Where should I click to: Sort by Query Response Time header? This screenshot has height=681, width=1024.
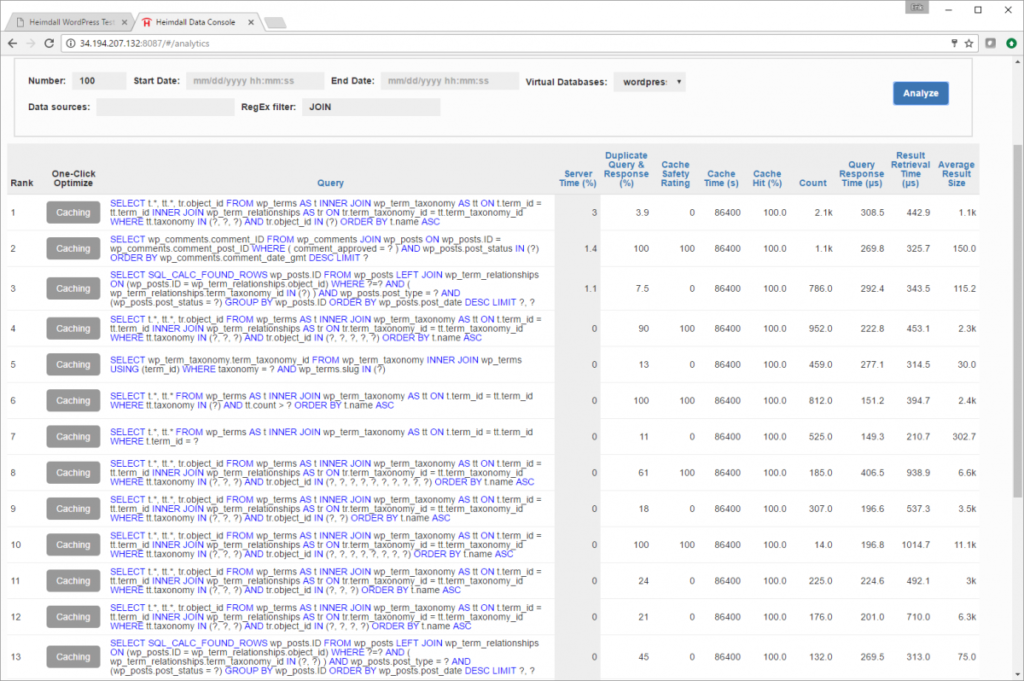tap(861, 174)
